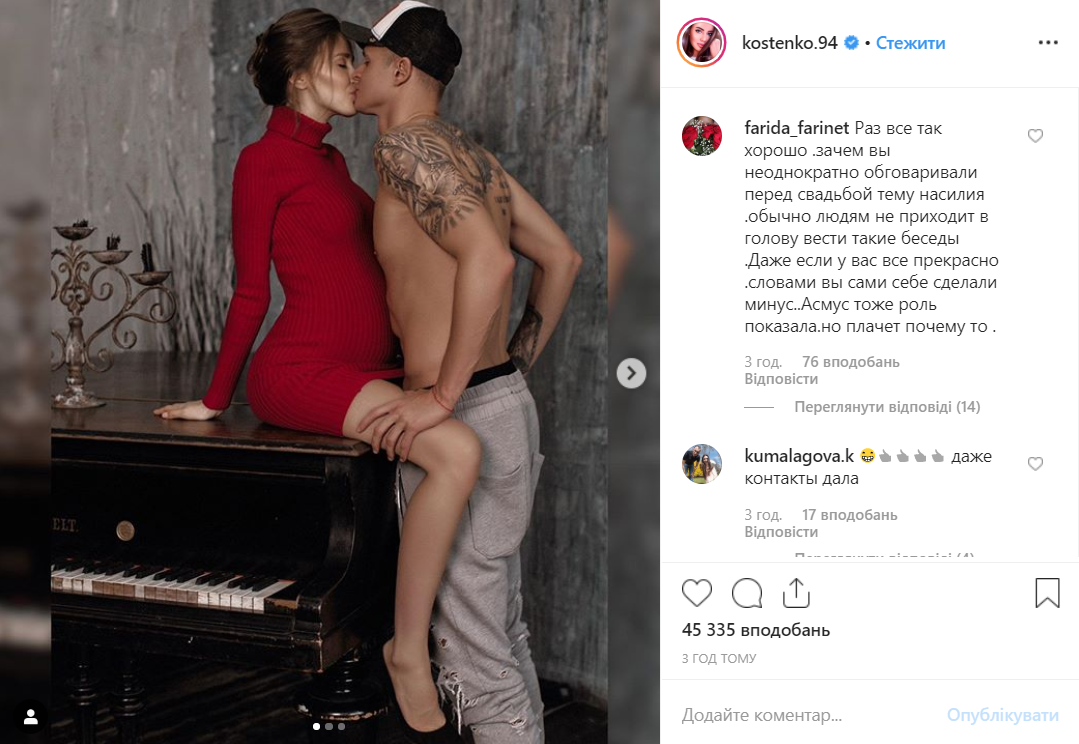
Task: Open the three-dot options menu
Action: click(1048, 43)
